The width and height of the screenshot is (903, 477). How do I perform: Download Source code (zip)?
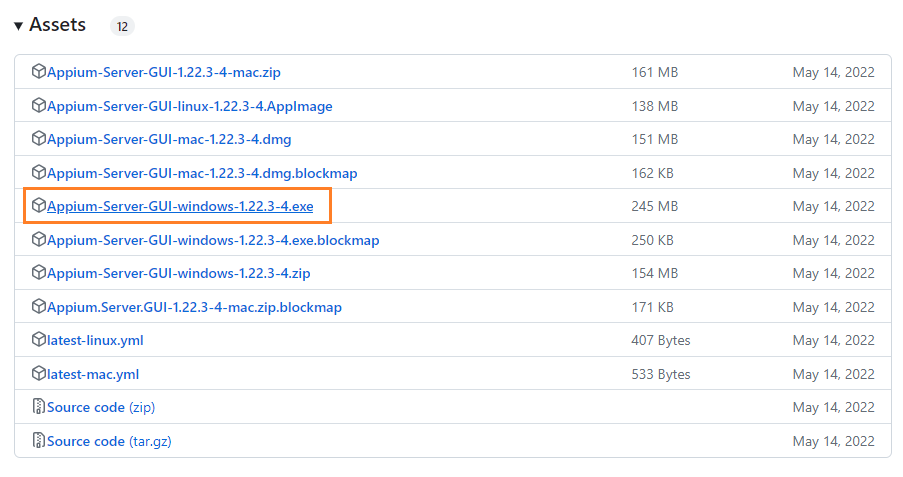coord(101,407)
